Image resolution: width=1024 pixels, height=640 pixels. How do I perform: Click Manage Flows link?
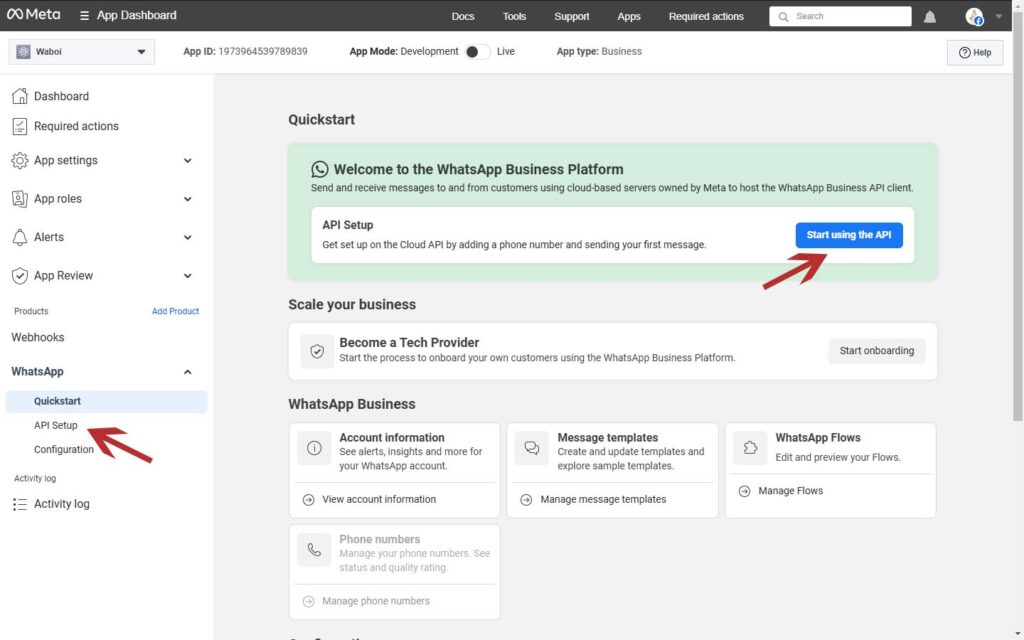(x=790, y=491)
